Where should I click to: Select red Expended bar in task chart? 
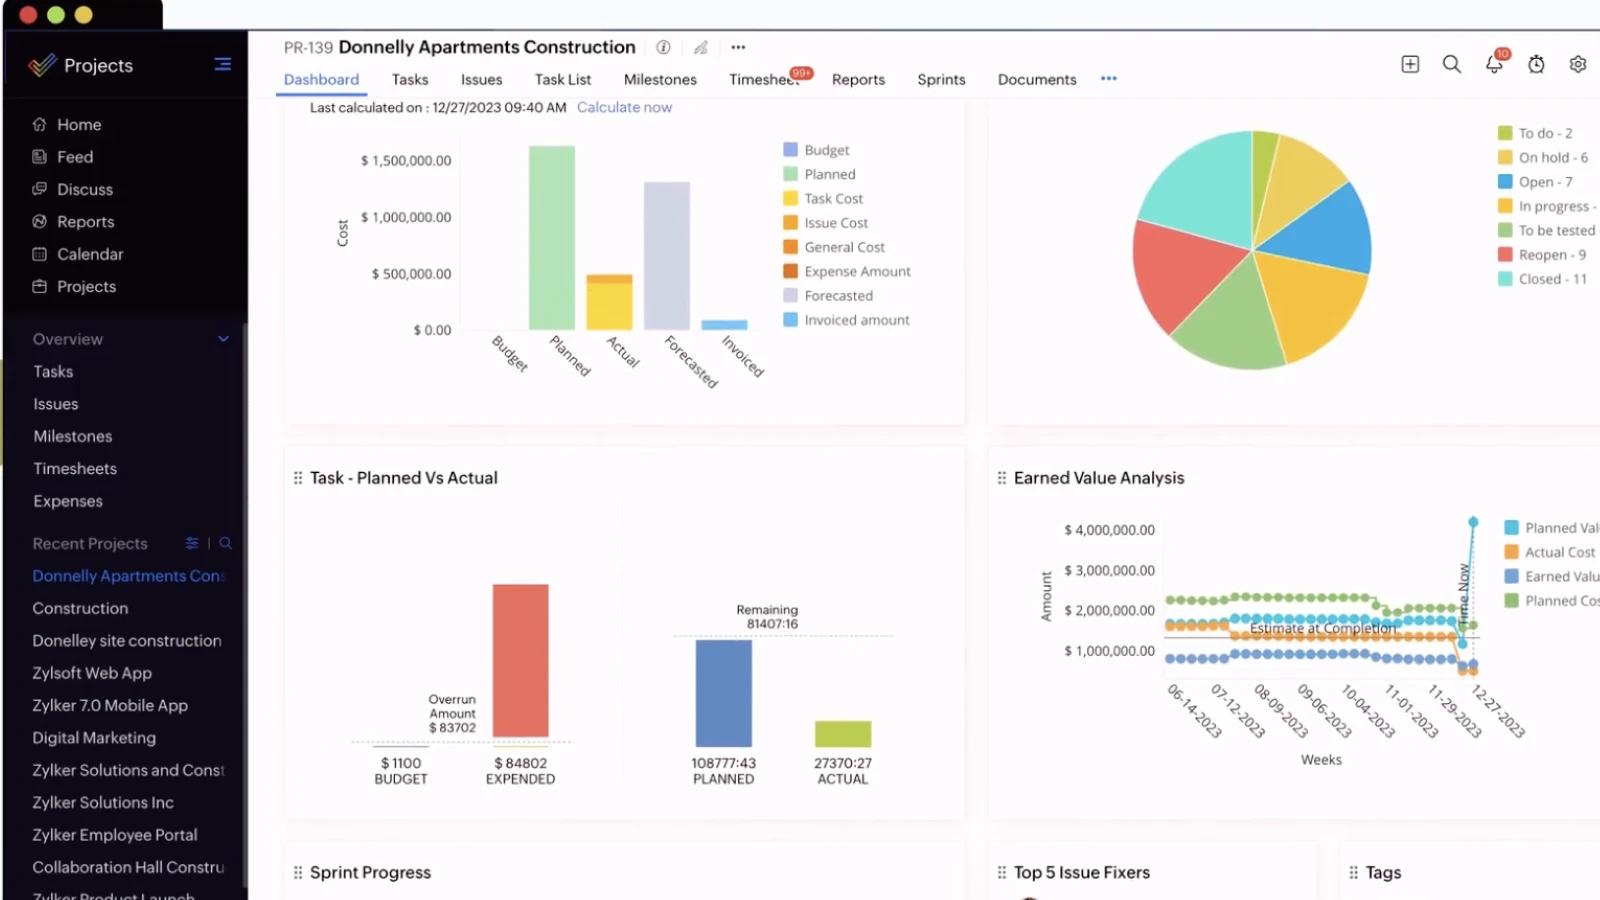[x=520, y=661]
